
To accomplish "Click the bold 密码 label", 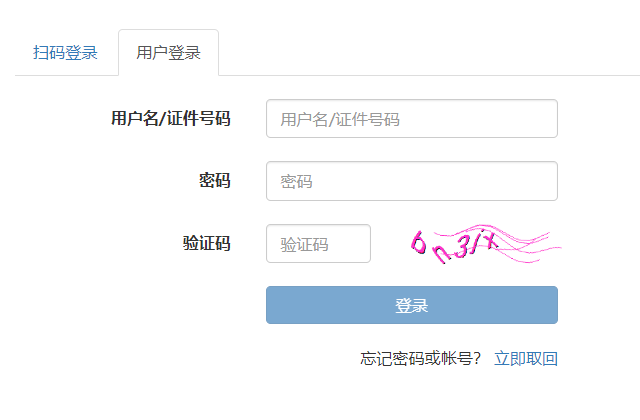I will click(215, 181).
